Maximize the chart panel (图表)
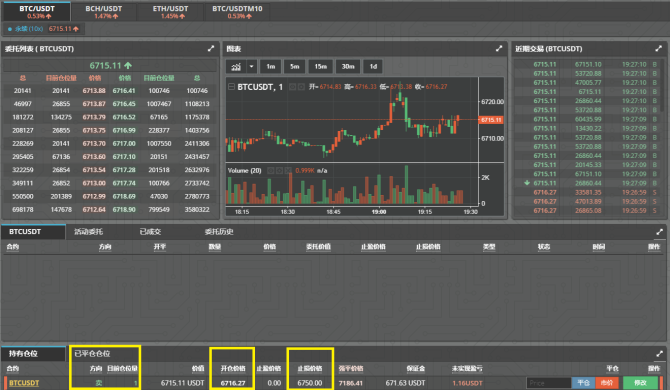670x390 pixels. click(499, 49)
